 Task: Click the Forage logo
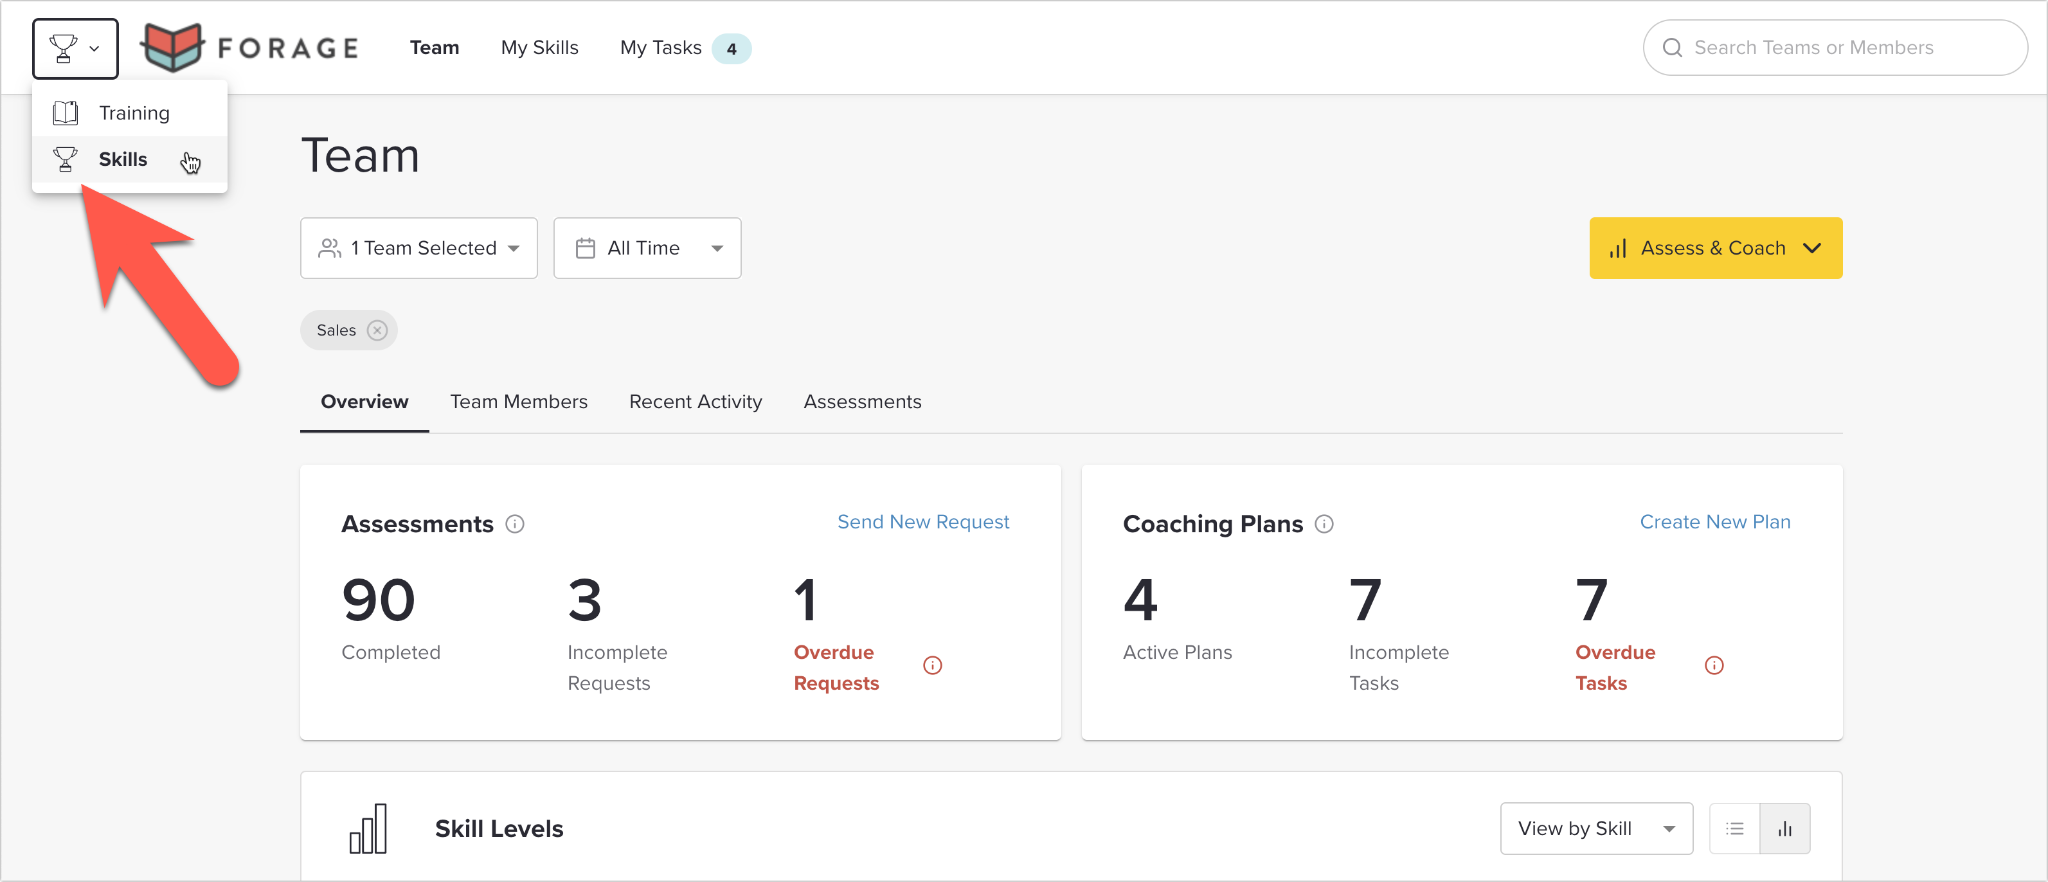coord(250,47)
